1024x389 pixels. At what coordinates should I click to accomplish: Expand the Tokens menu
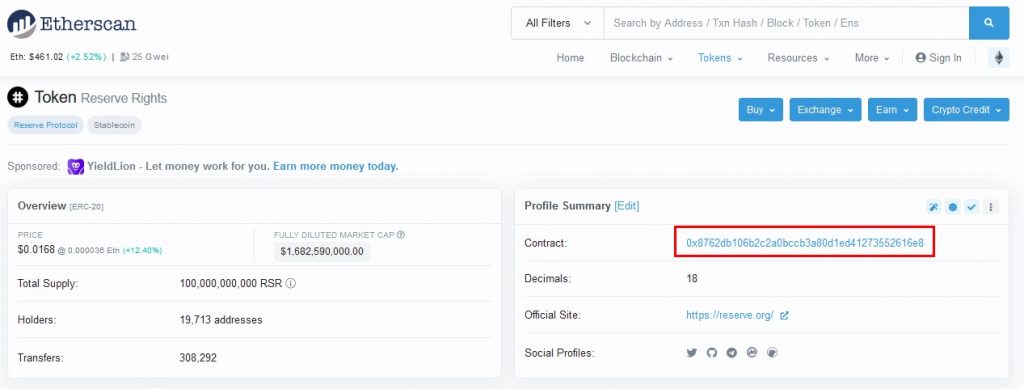tap(720, 58)
